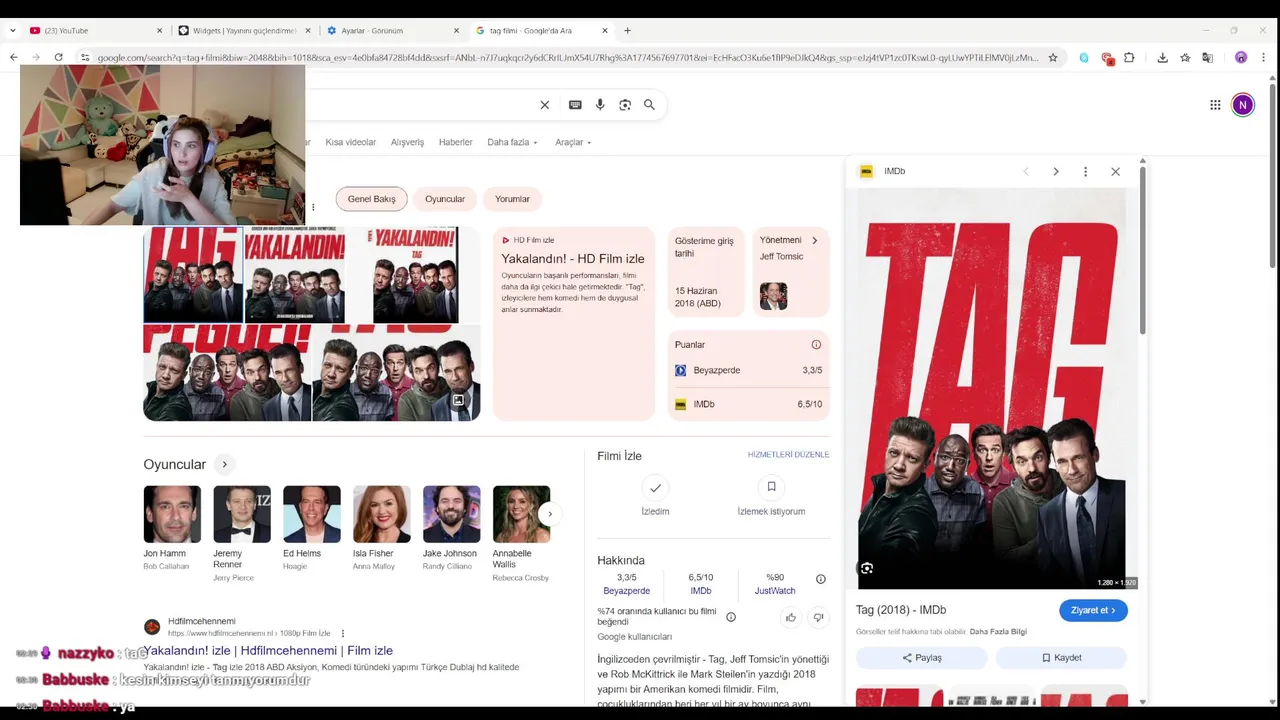Bookmark this page with star icon
Screen dimensions: 1280x720
(x=1052, y=58)
